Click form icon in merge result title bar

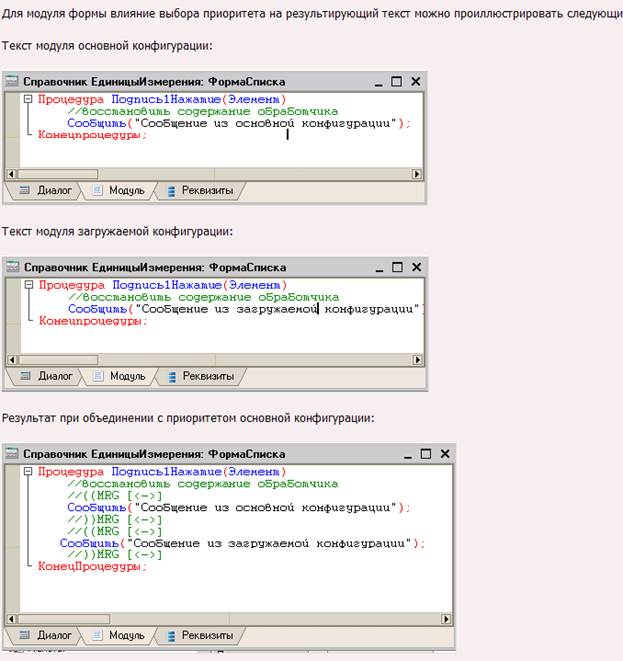point(12,454)
